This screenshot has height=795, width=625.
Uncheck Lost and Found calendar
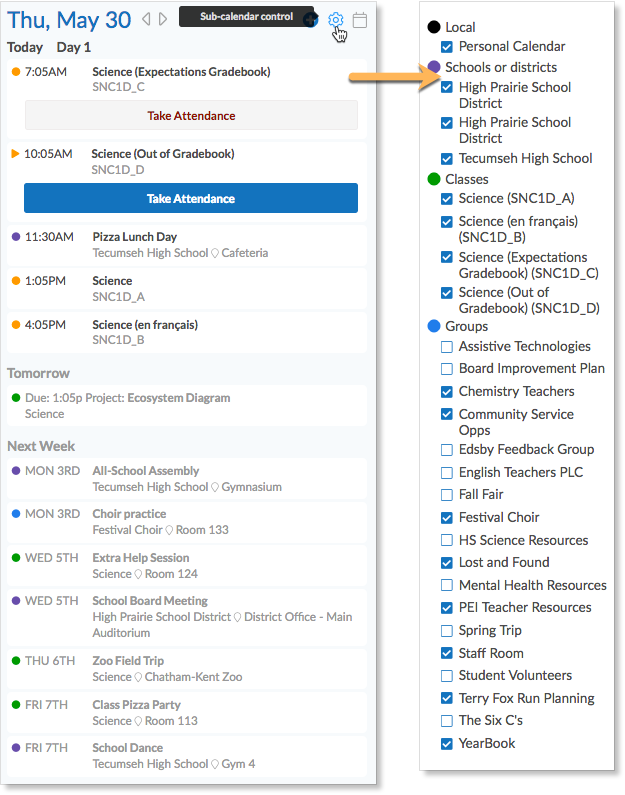point(447,563)
